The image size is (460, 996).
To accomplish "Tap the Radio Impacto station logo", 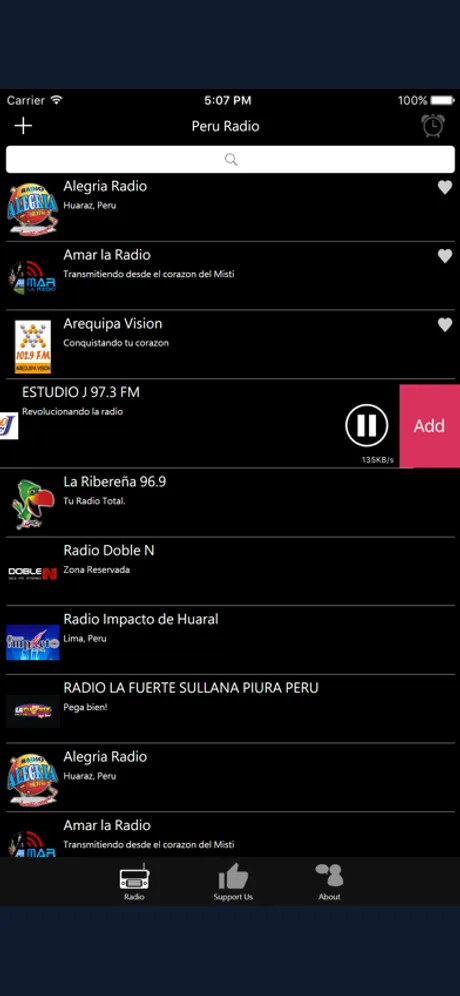I will point(33,642).
